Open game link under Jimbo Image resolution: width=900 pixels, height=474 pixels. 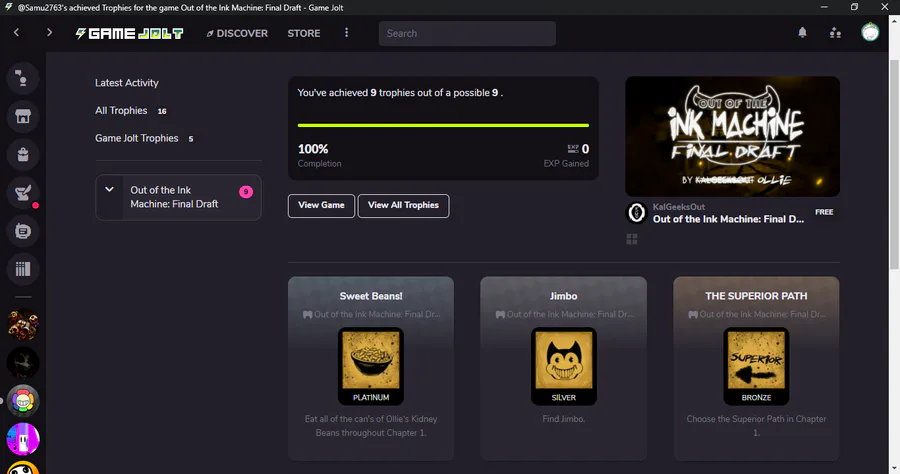tap(564, 314)
